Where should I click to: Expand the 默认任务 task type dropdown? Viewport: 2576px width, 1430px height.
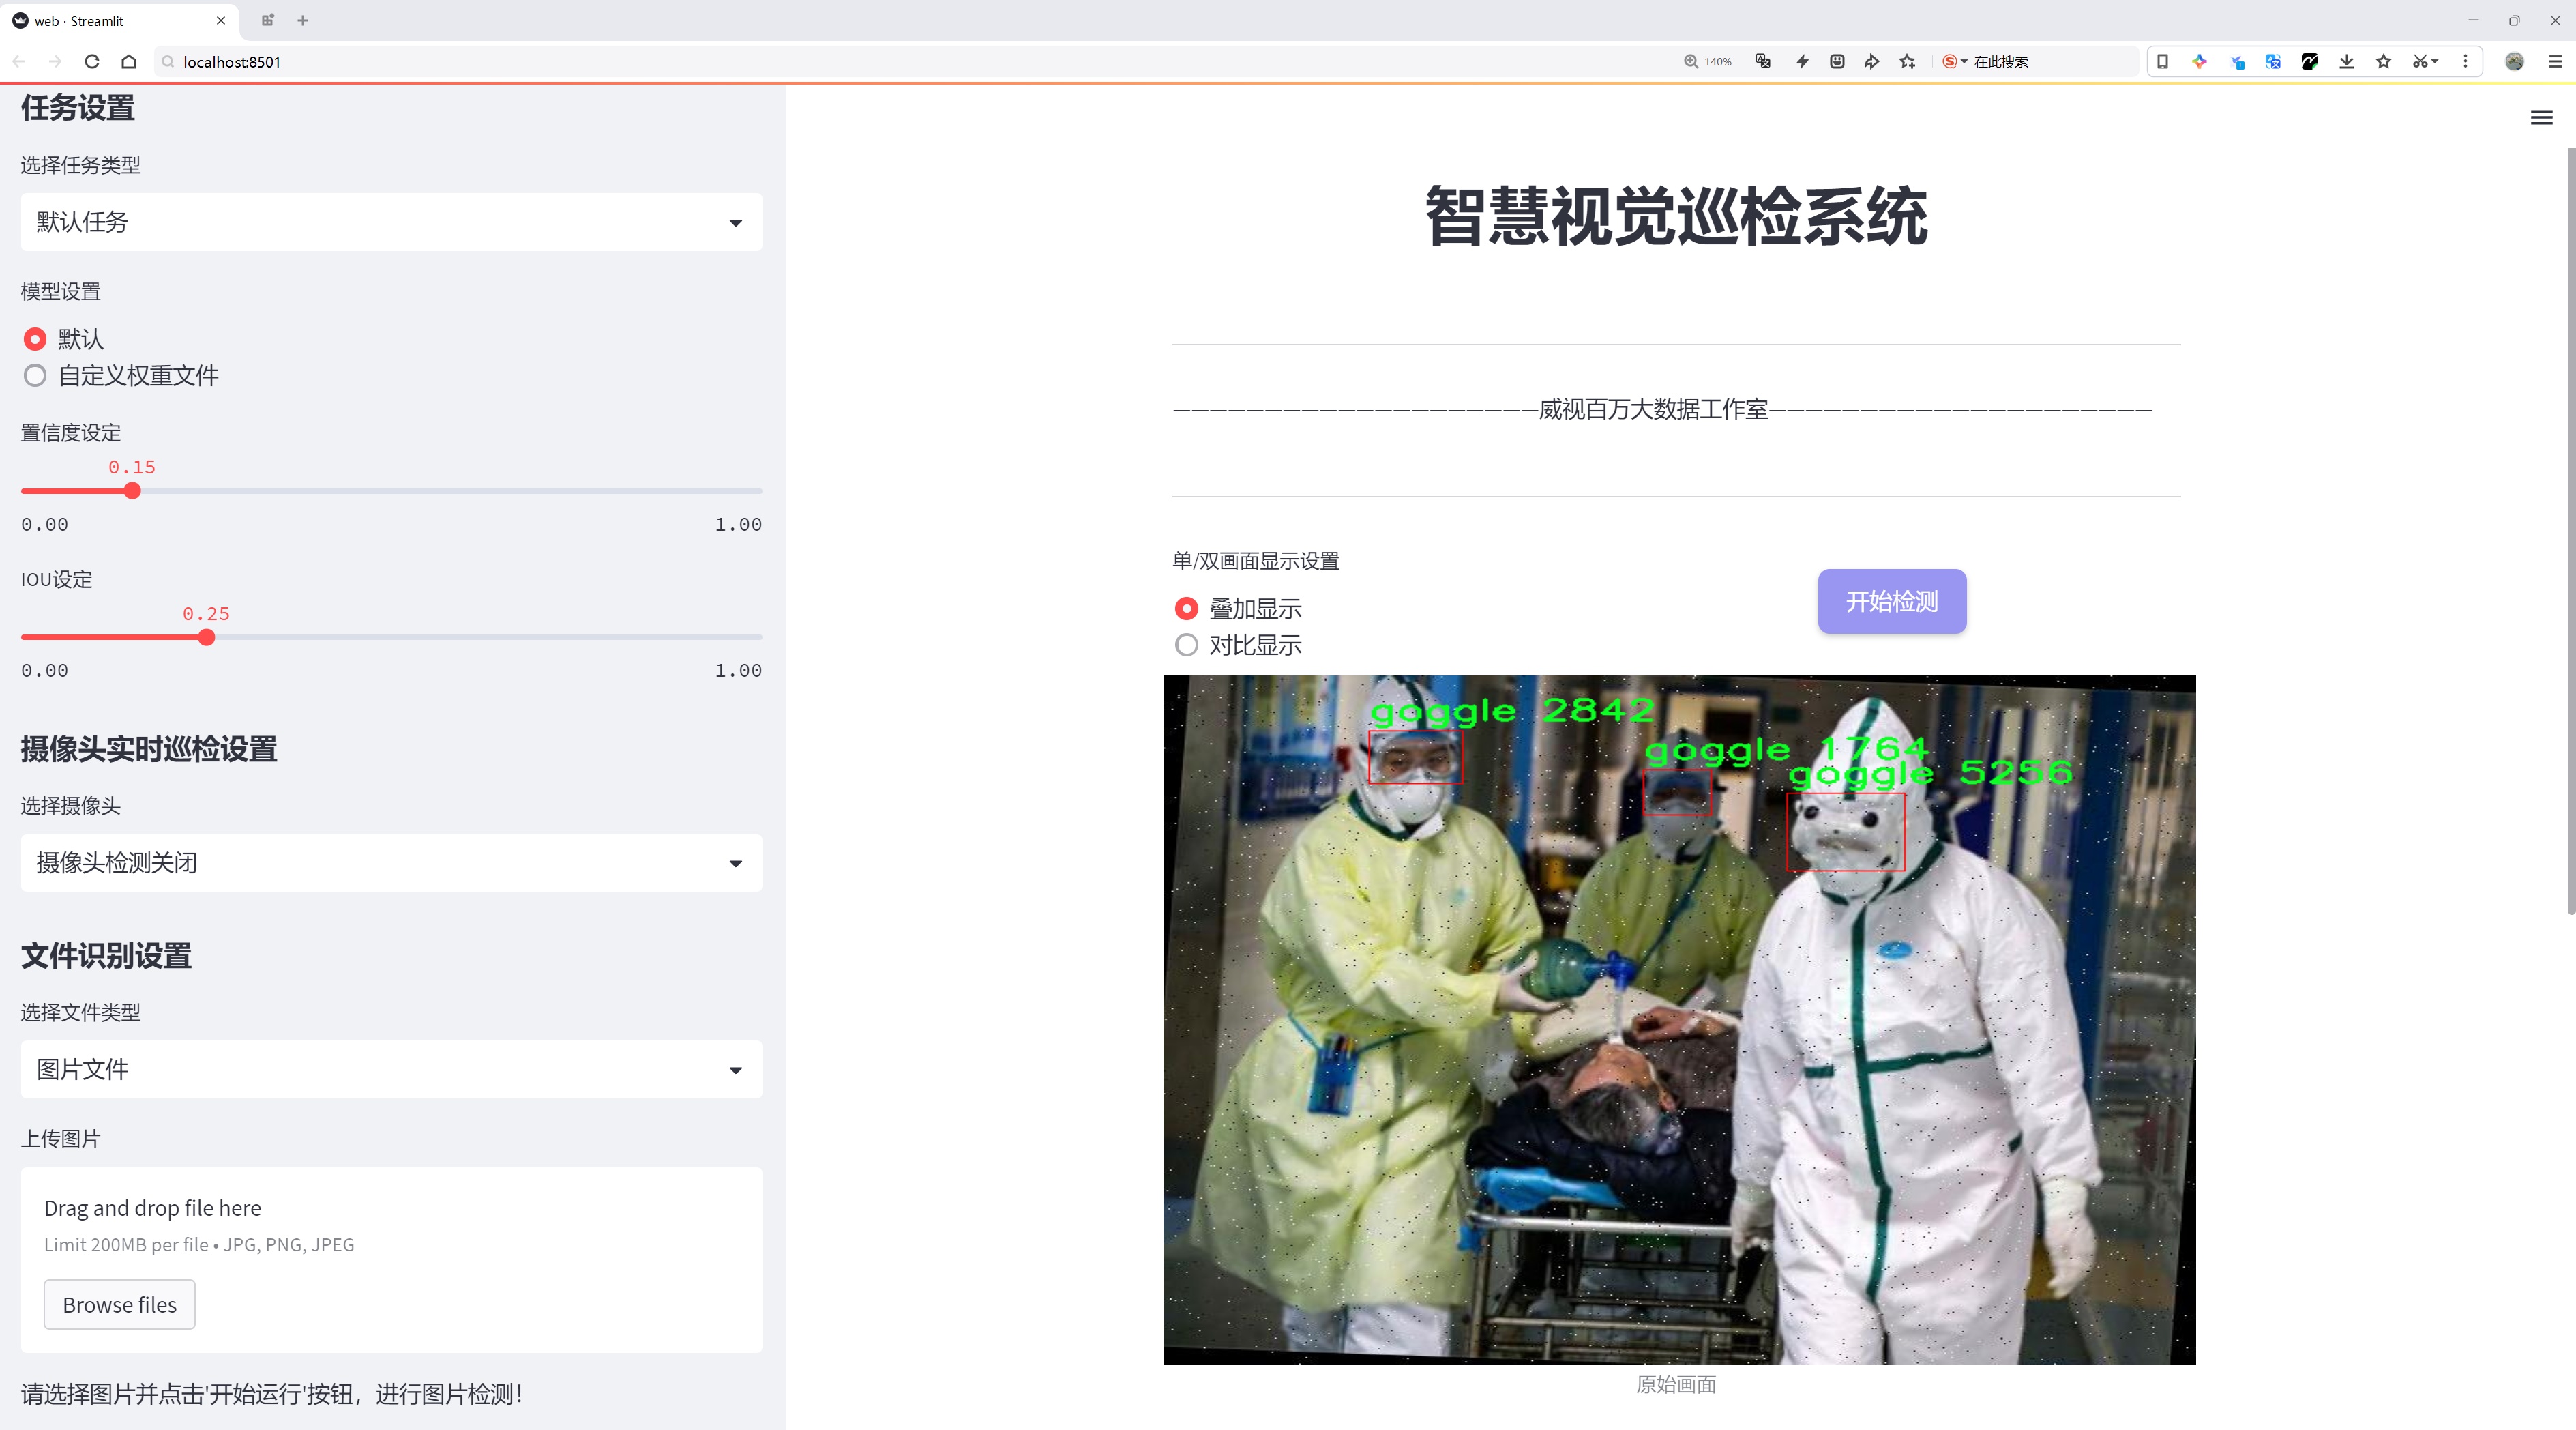click(391, 222)
